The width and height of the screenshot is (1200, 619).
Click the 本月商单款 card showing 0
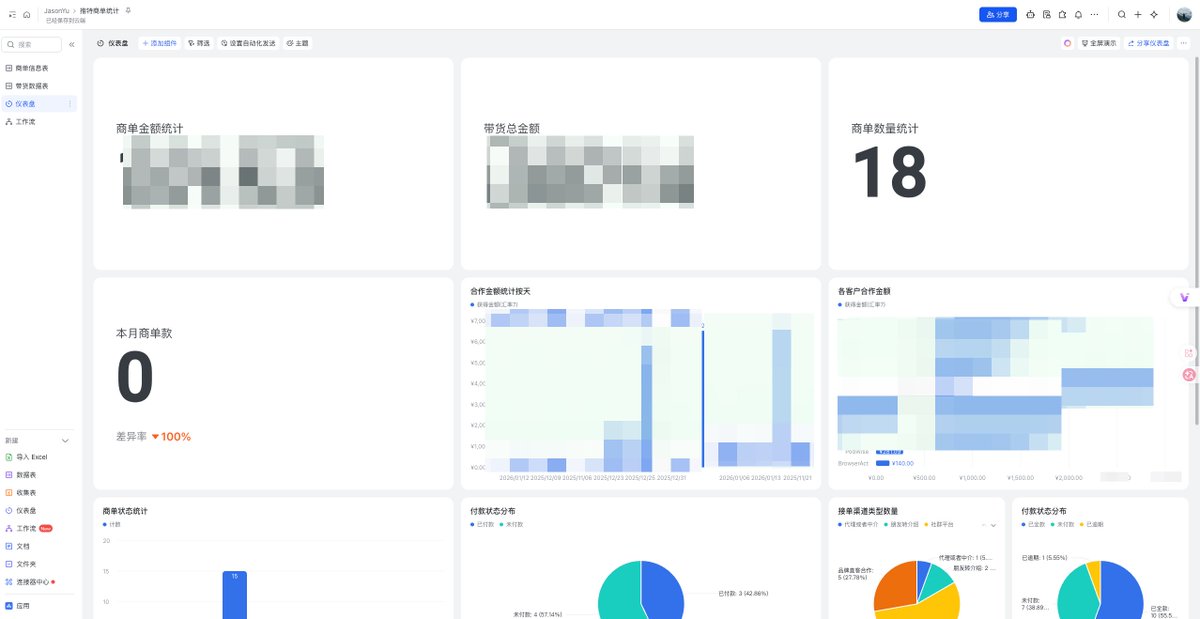click(273, 383)
